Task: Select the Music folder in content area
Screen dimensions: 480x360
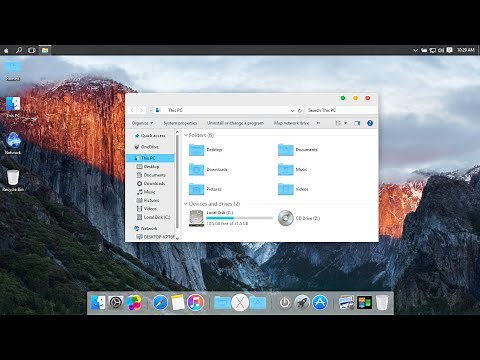Action: 292,169
